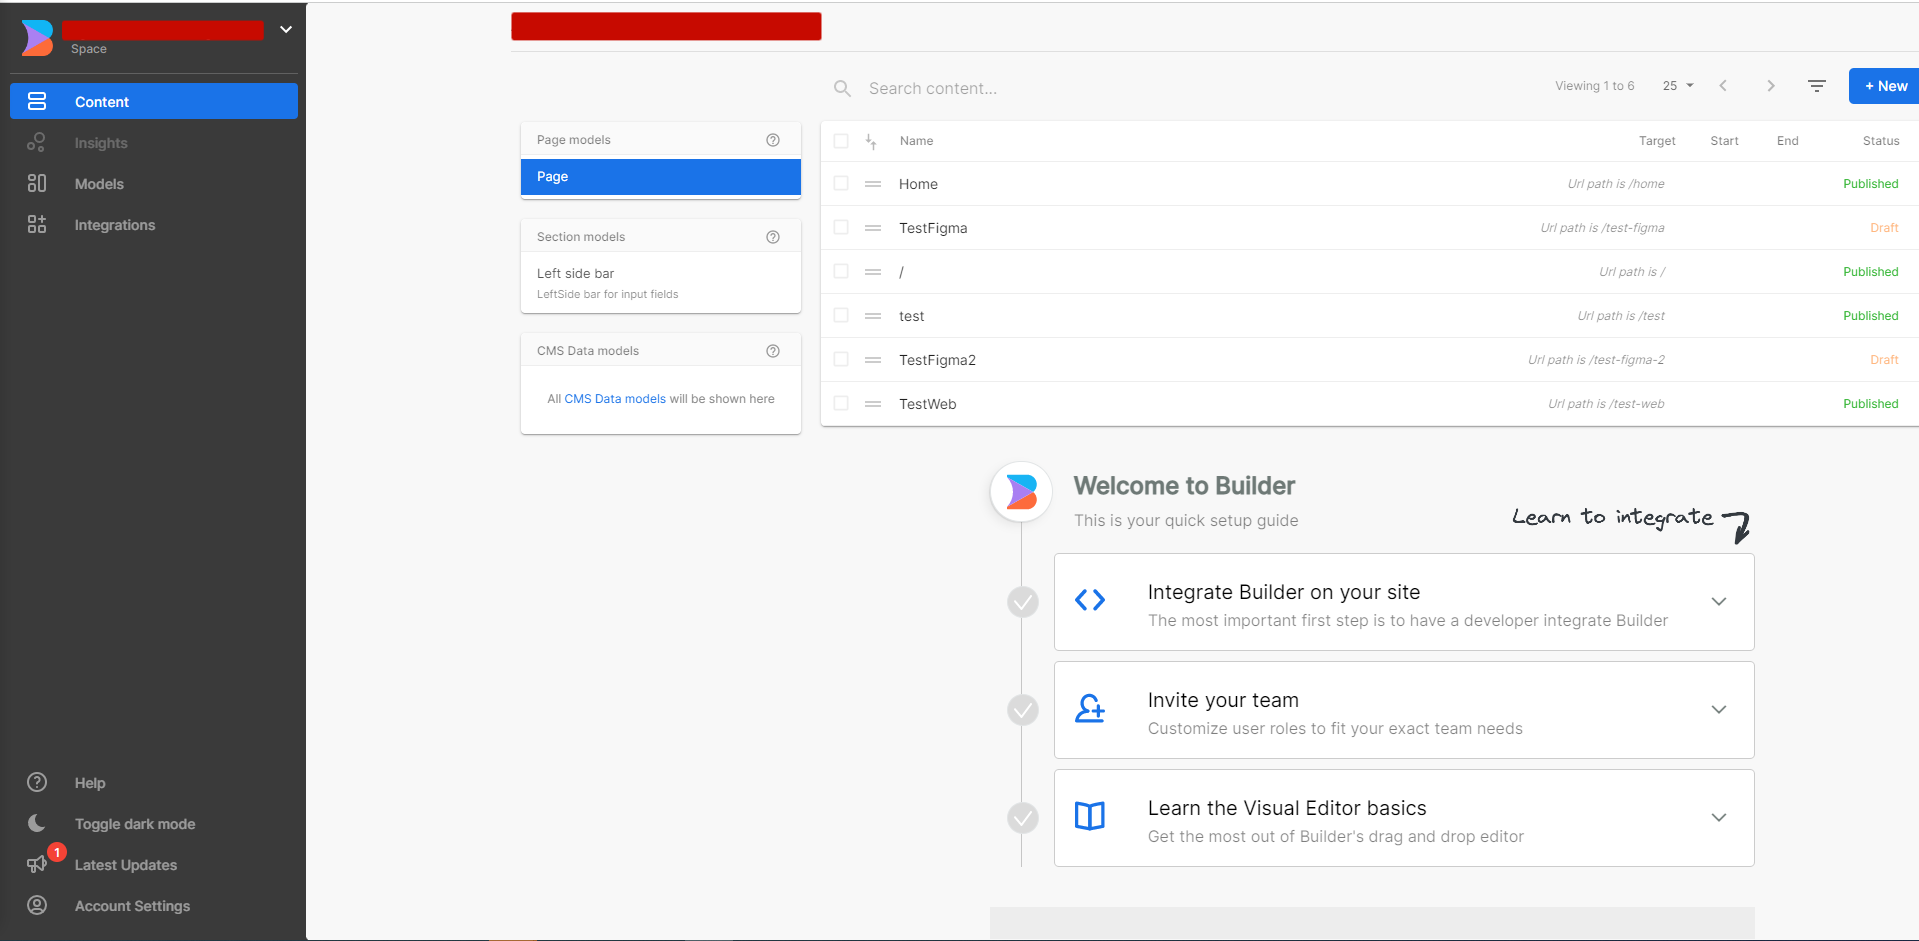Click the megaphone Latest Updates icon
The height and width of the screenshot is (941, 1919).
point(37,864)
